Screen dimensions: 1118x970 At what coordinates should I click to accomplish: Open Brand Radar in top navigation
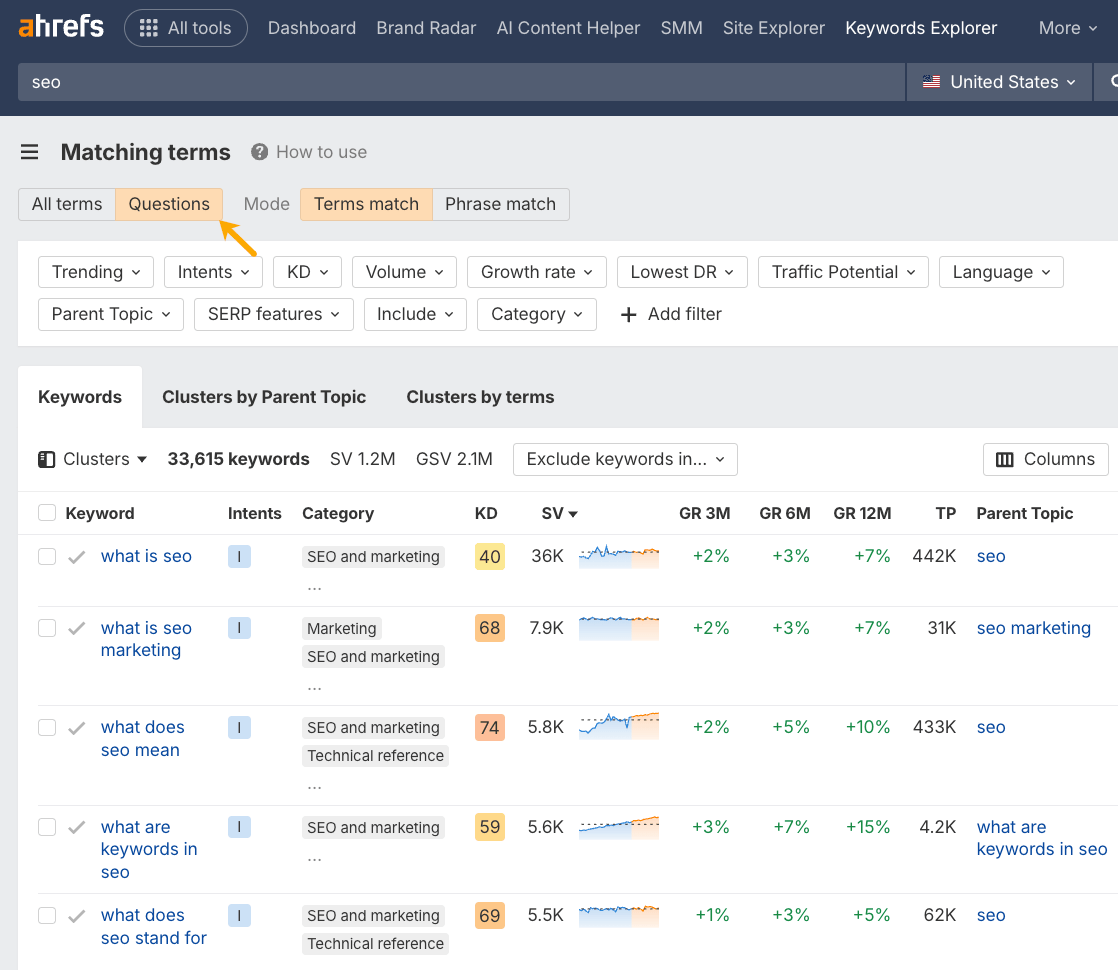[426, 28]
